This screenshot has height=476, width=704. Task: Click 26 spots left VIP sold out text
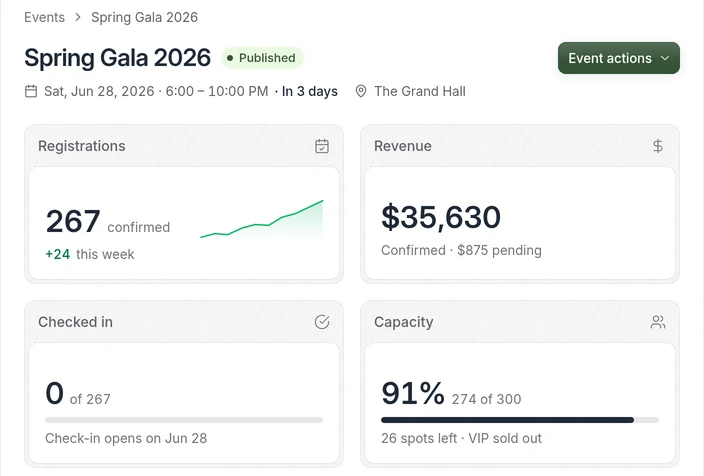(x=462, y=438)
